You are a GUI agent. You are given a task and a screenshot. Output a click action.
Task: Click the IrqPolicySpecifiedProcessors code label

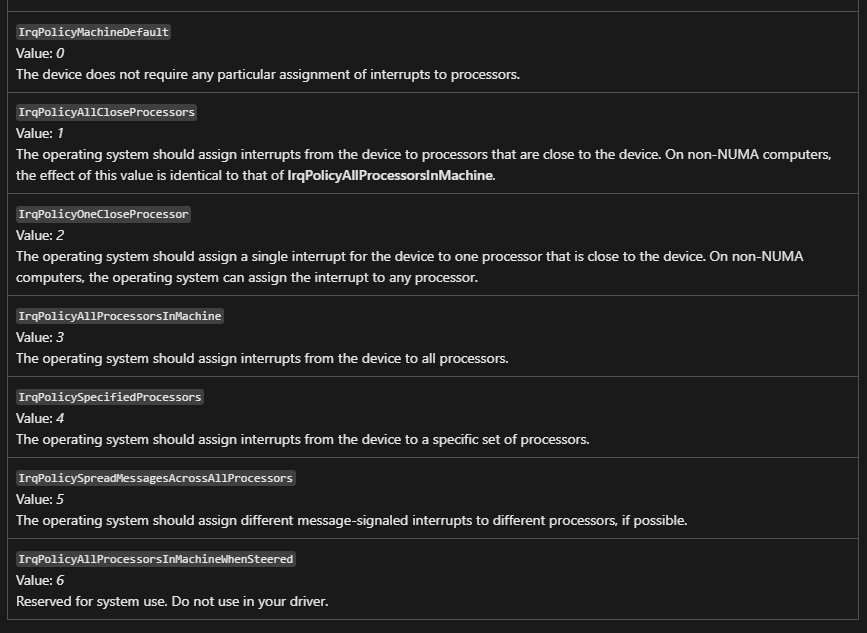coord(110,397)
